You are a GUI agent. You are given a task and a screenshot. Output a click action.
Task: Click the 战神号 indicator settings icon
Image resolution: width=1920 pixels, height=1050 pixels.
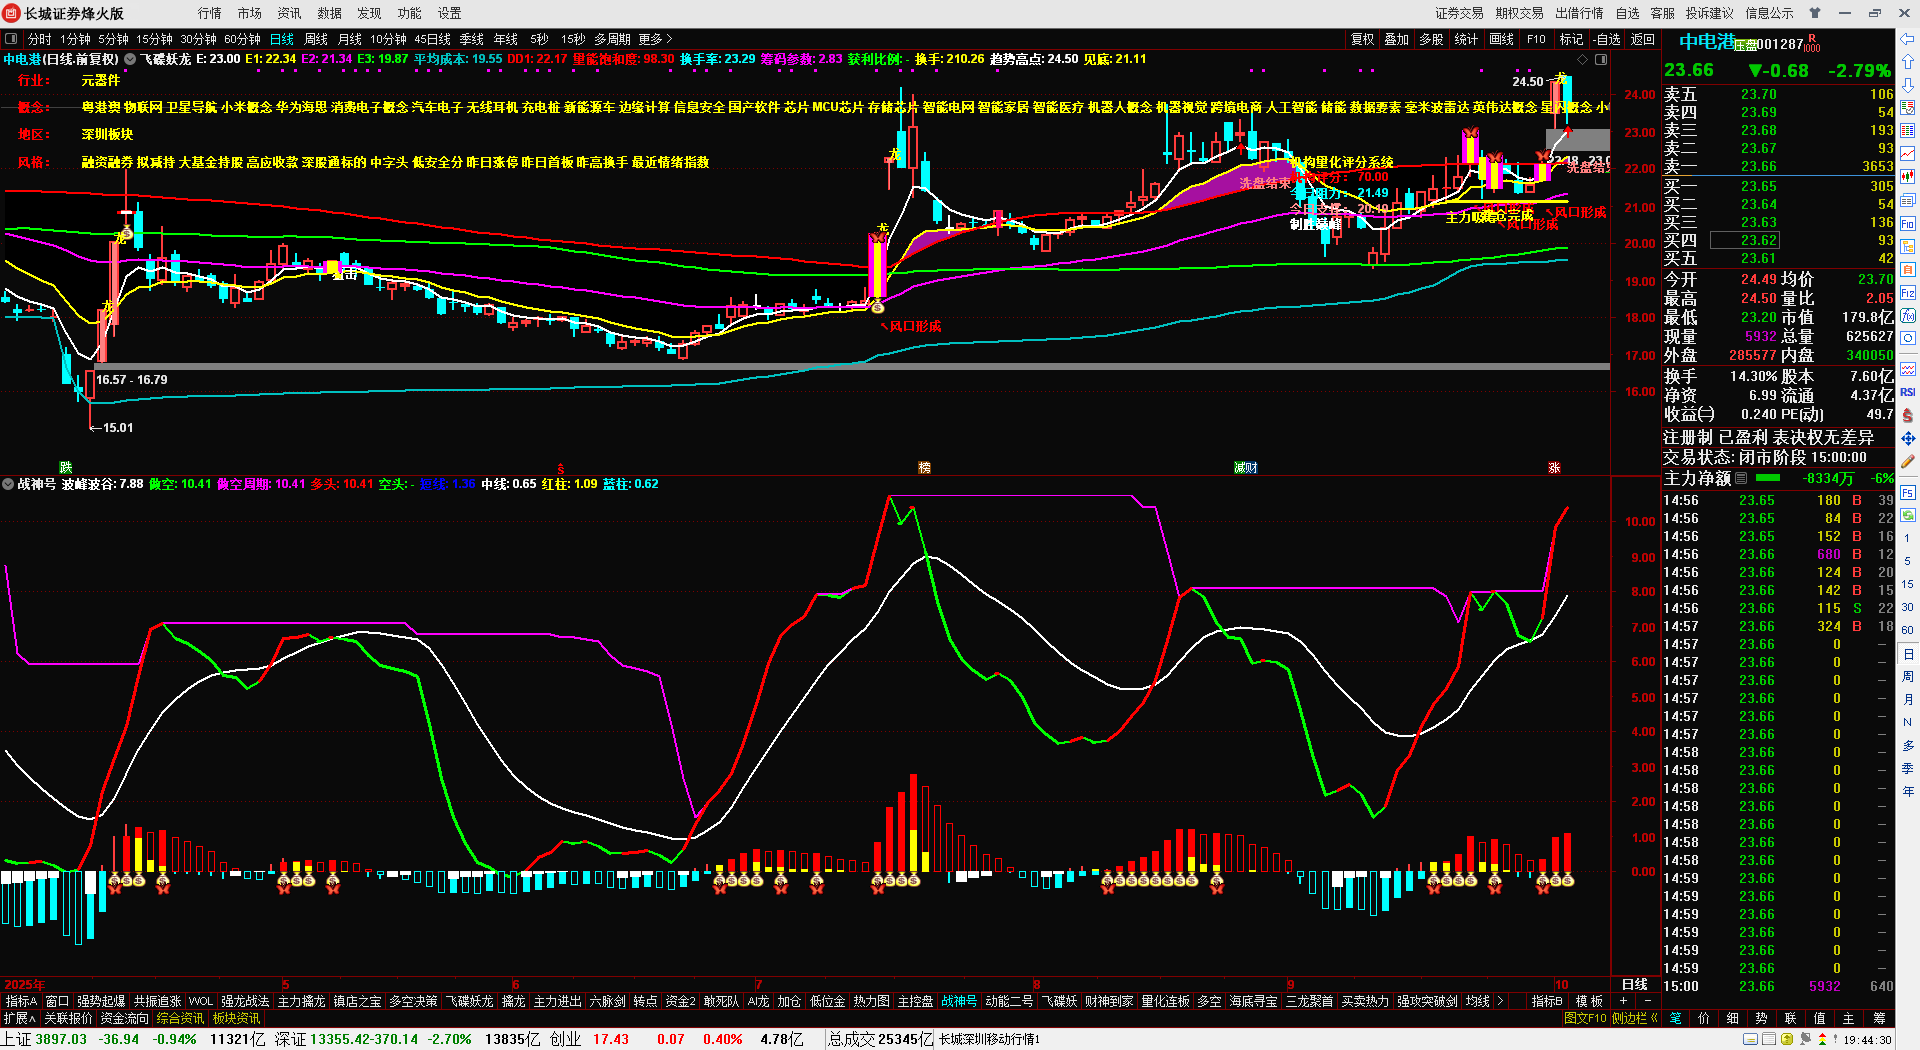point(8,484)
